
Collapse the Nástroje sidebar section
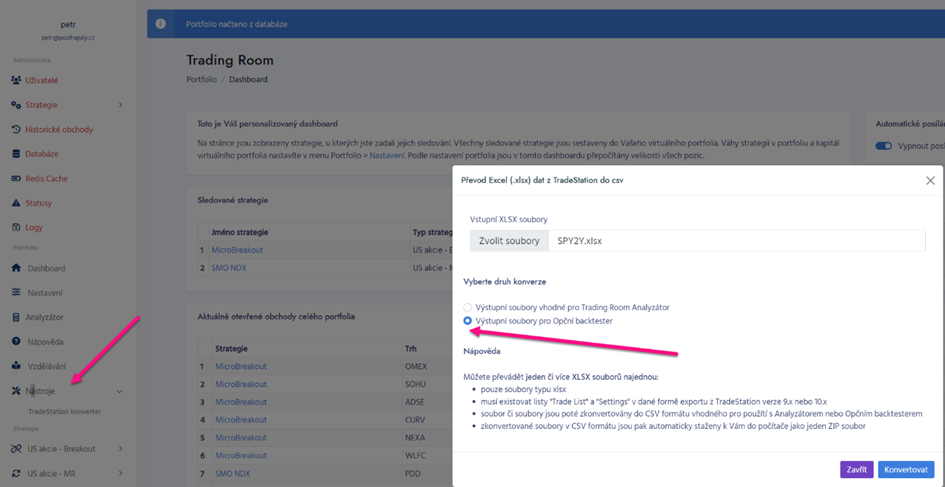point(120,391)
